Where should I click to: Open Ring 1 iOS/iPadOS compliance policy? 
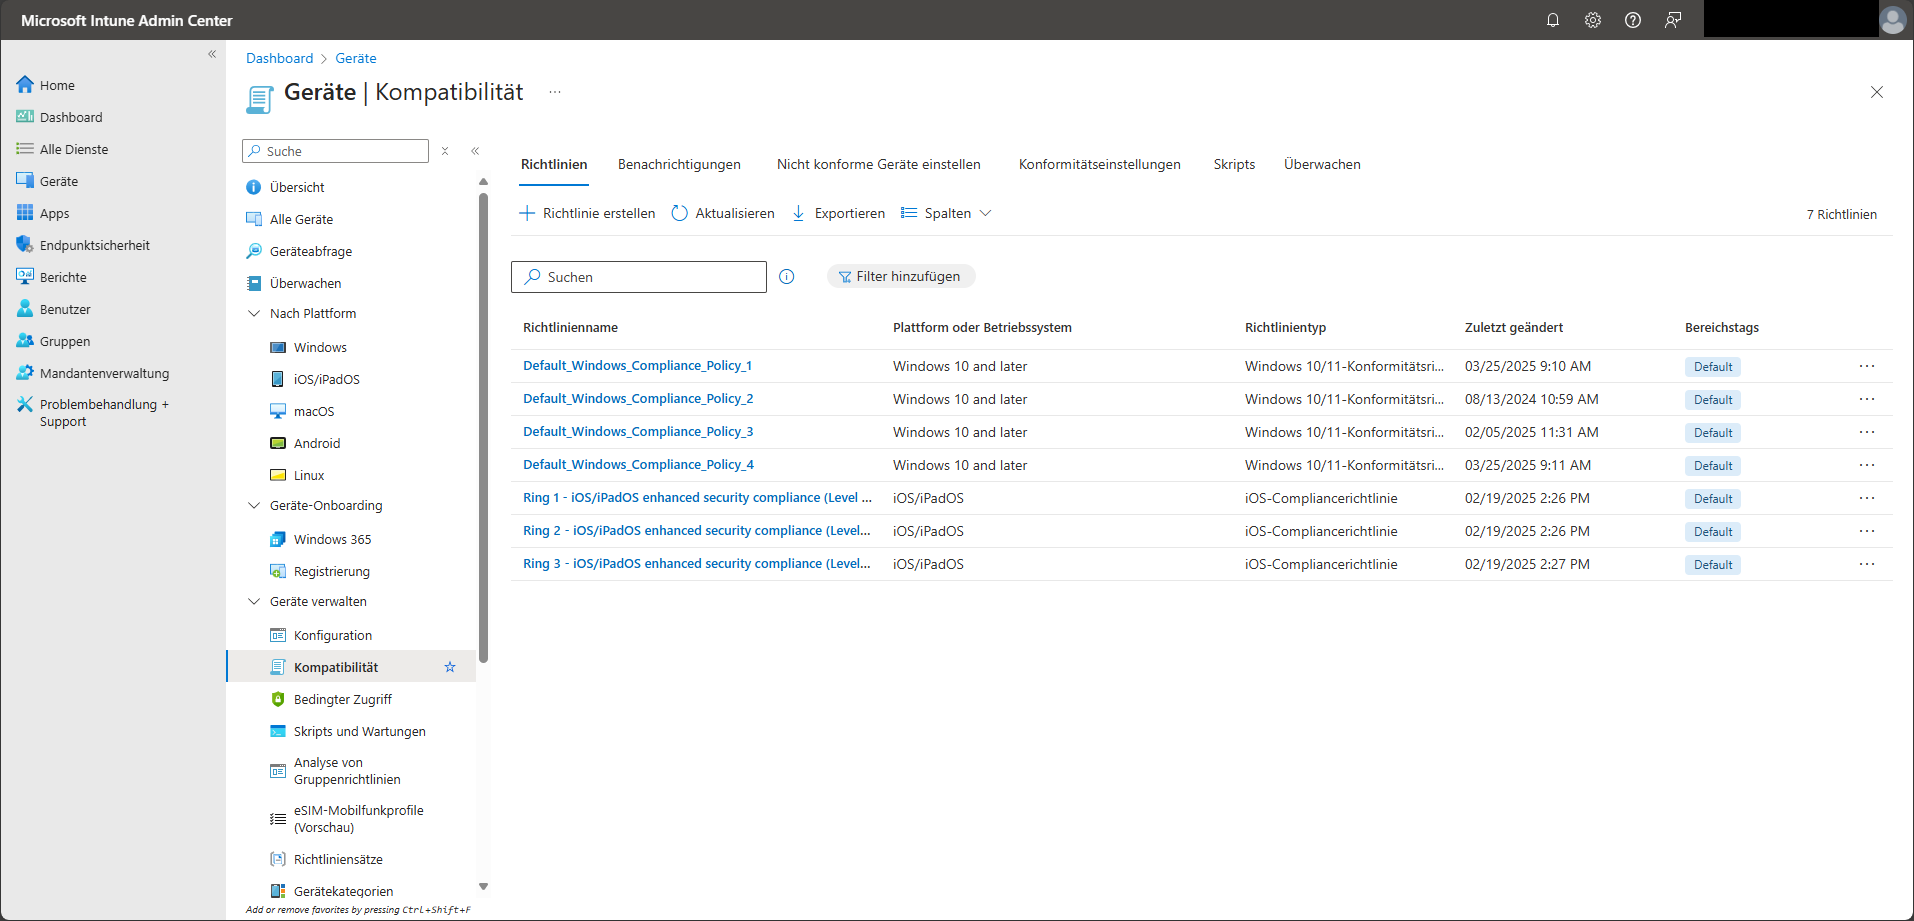tap(697, 498)
